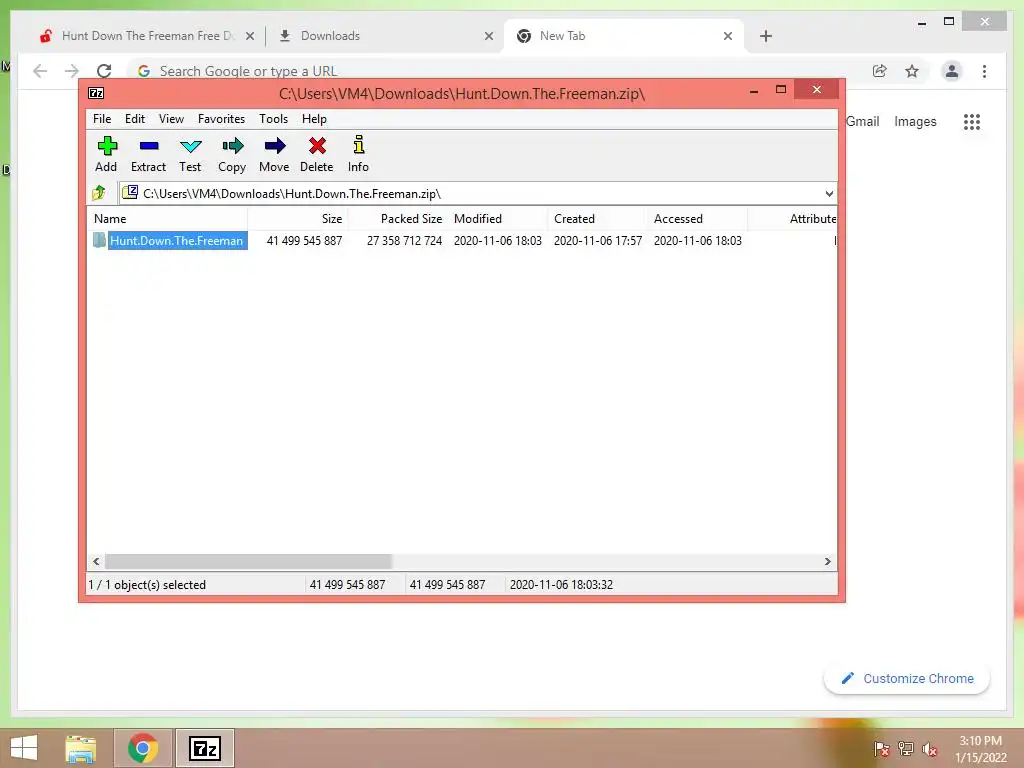Click the Chrome address bar
The width and height of the screenshot is (1024, 768).
(x=496, y=71)
